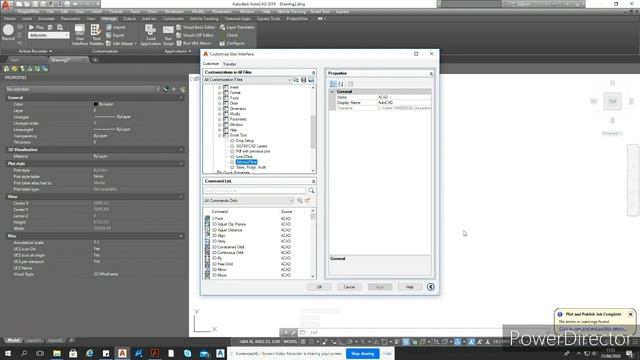Open the Tool Palettes customization button
The width and height of the screenshot is (640, 360).
coord(96,35)
